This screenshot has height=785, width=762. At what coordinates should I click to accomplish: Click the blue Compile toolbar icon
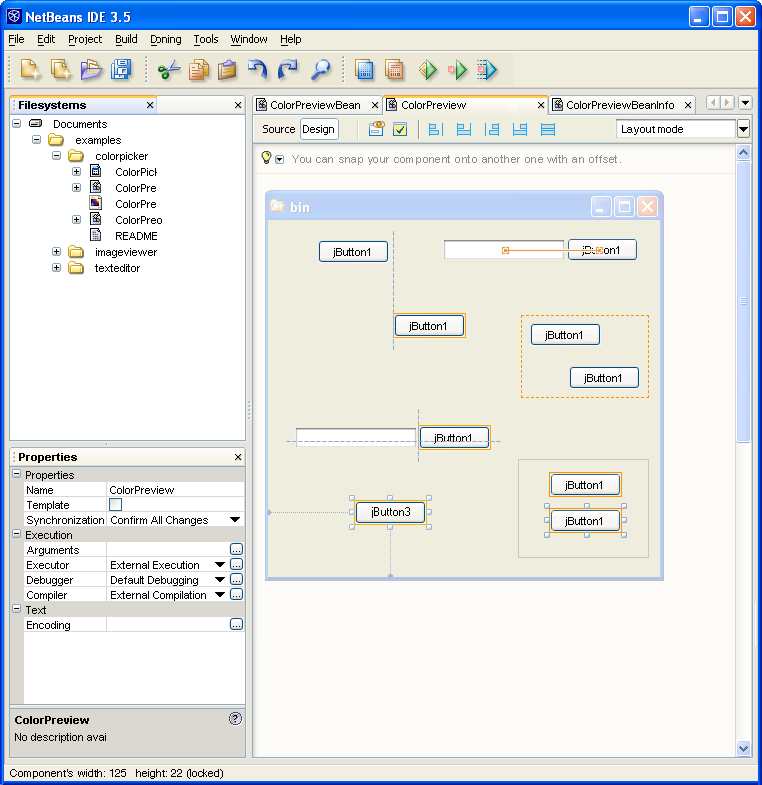point(364,70)
